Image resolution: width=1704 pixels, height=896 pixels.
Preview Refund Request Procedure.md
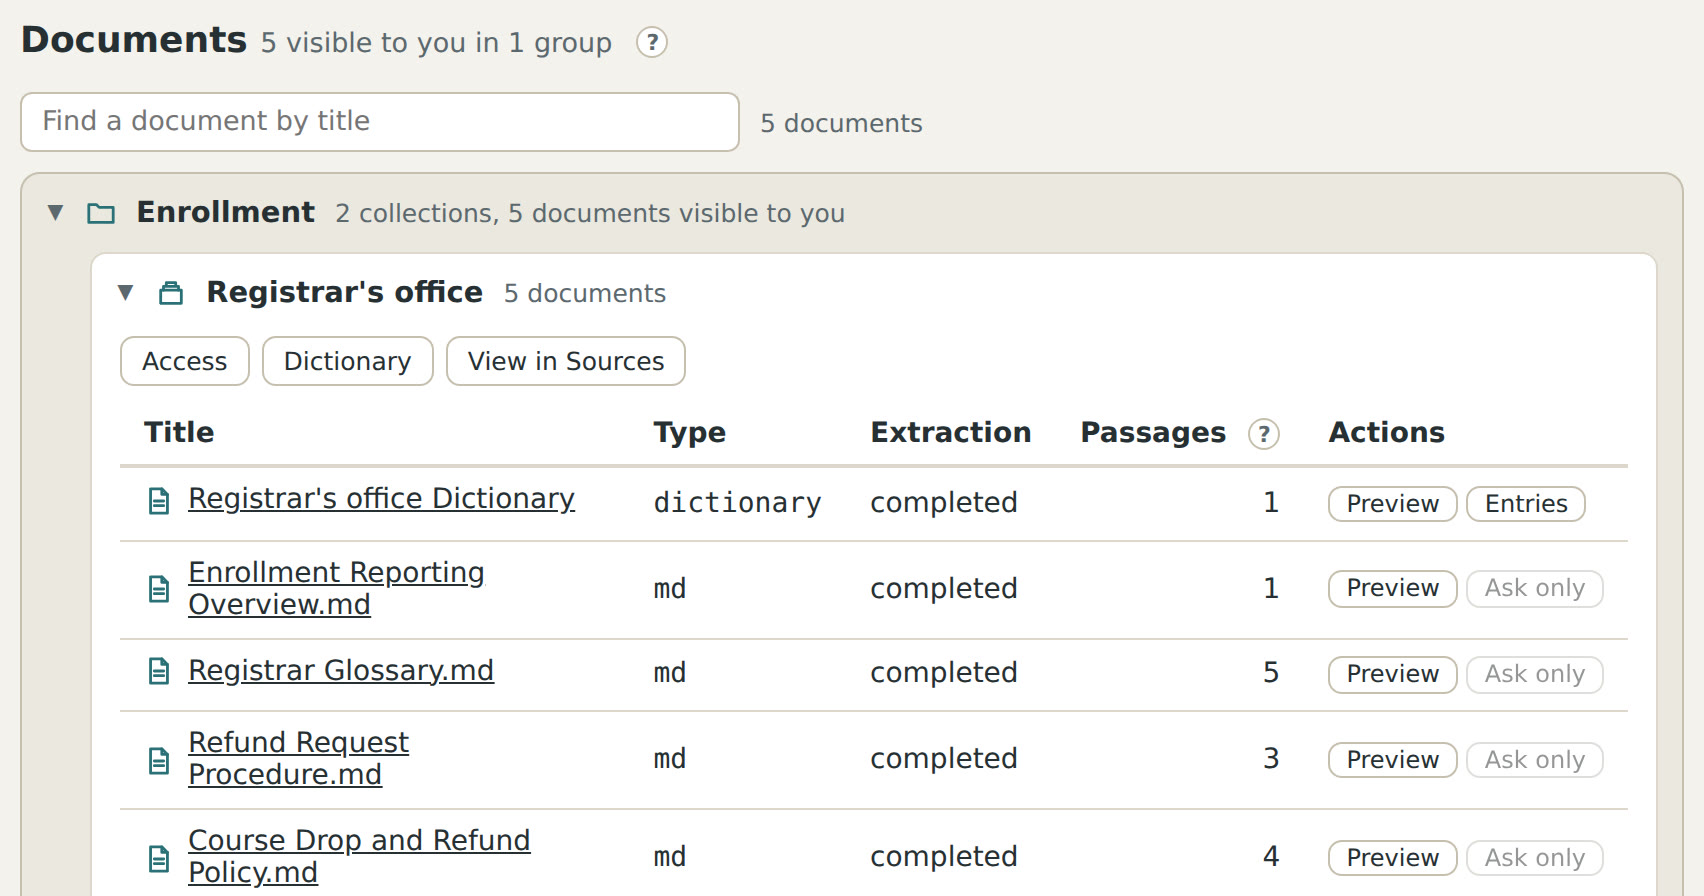pyautogui.click(x=1393, y=760)
